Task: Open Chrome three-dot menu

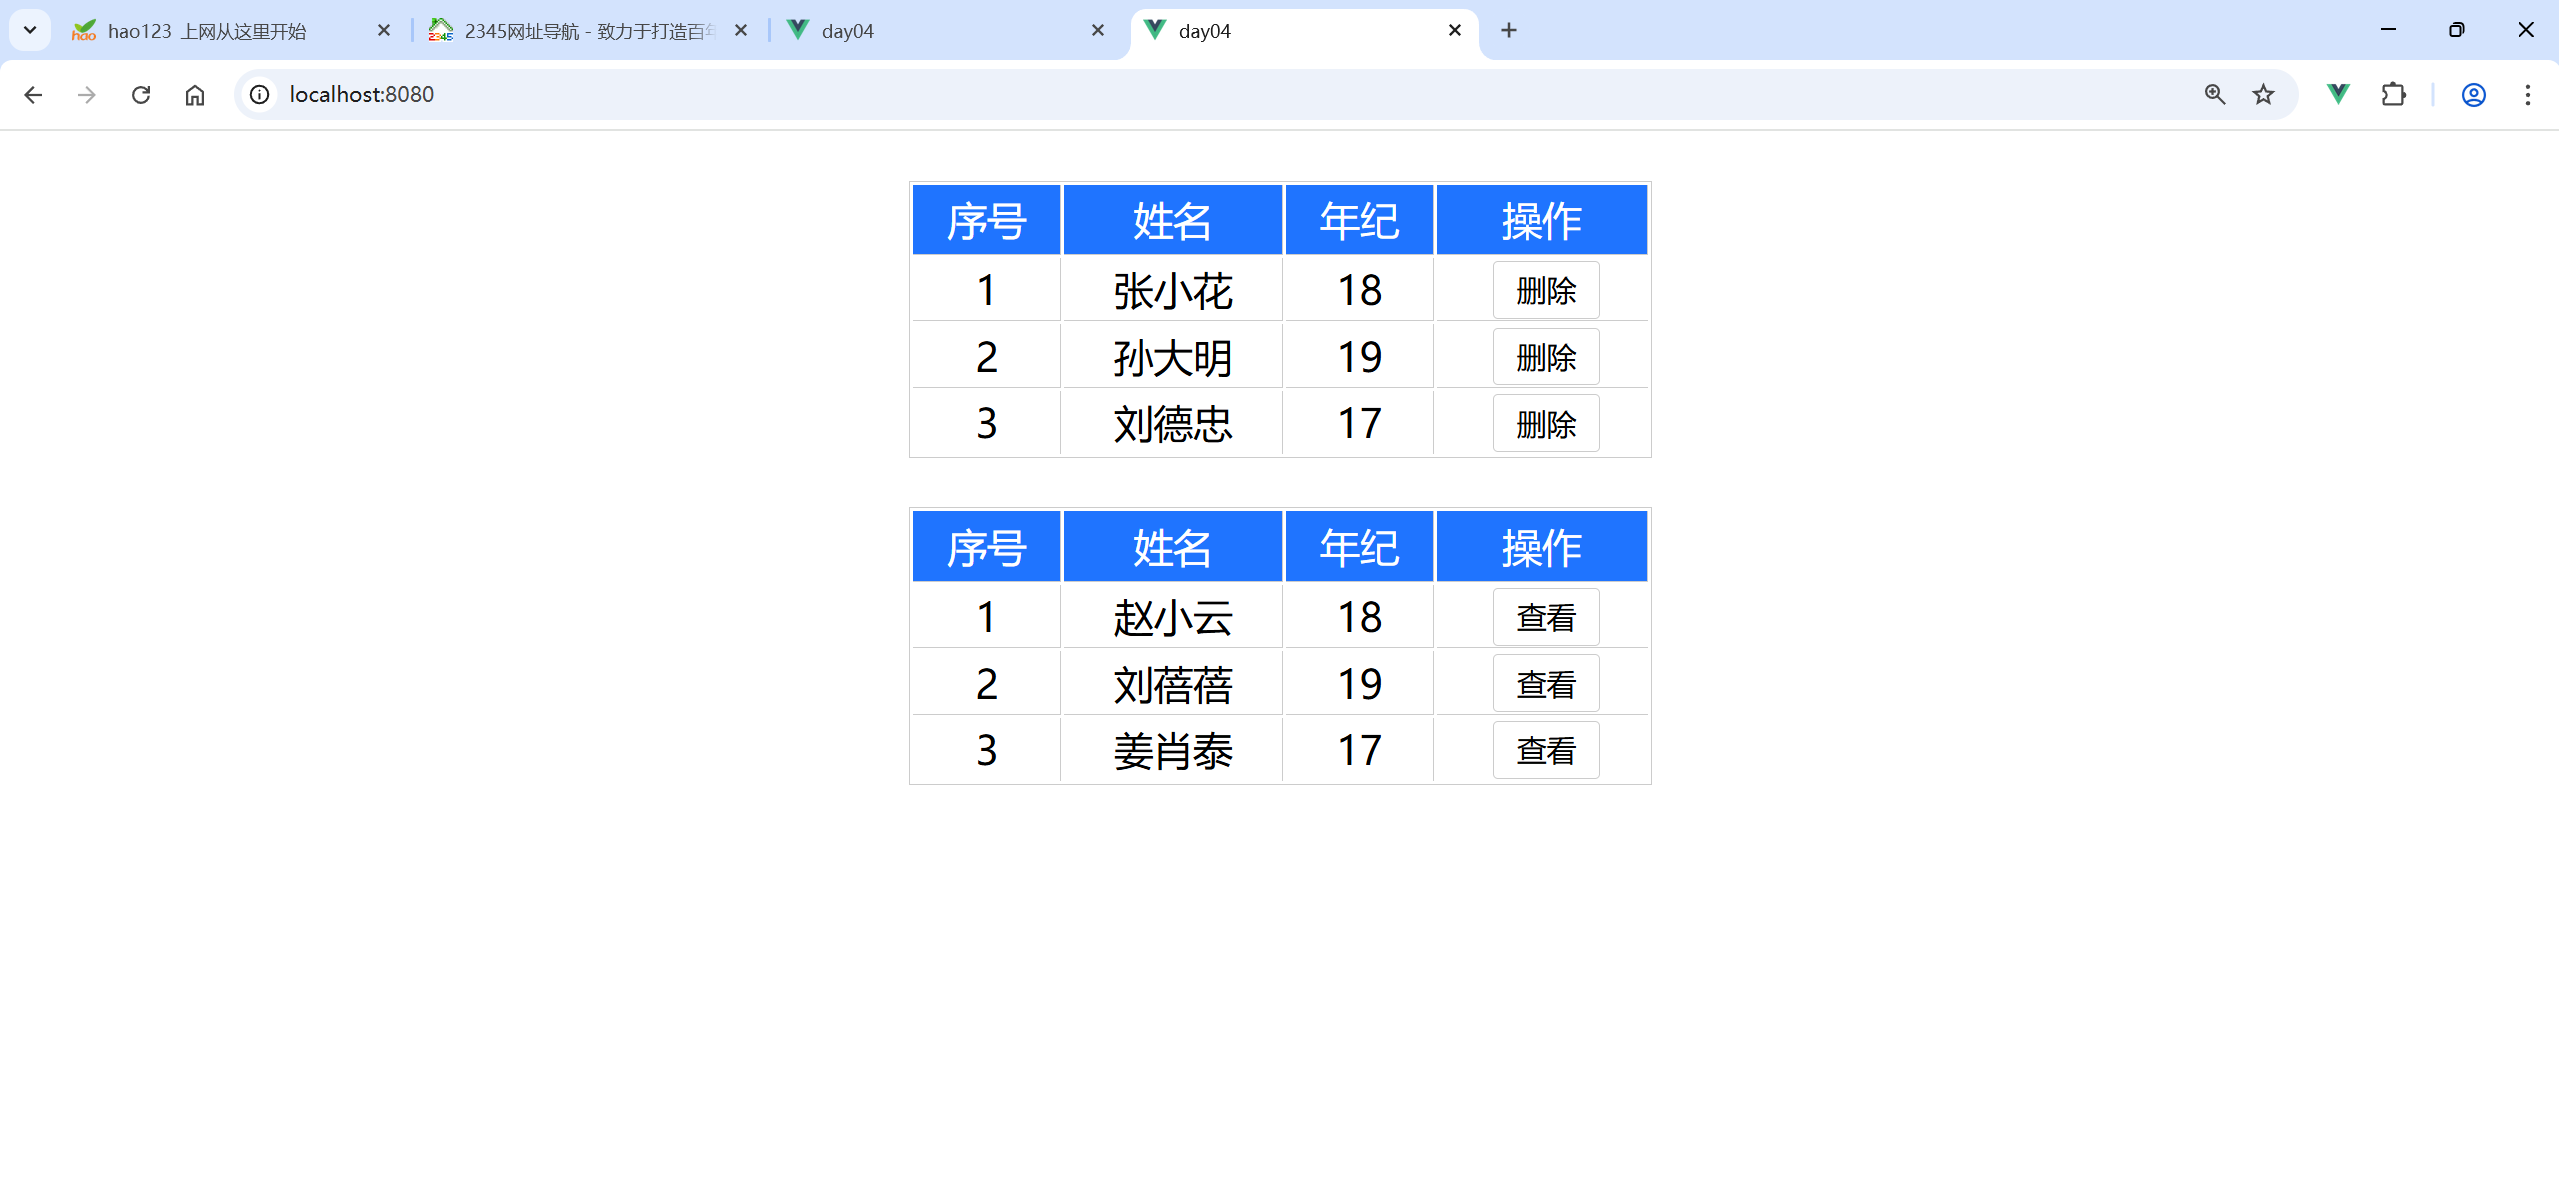Action: coord(2527,95)
